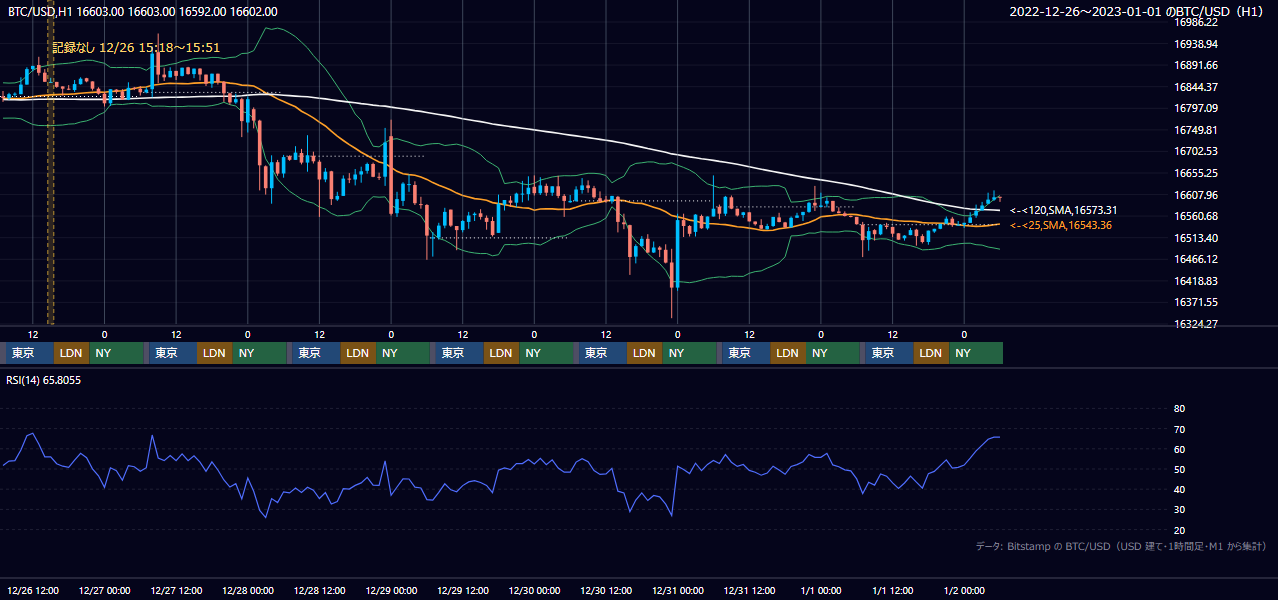Click price axis value 16466.12
This screenshot has width=1278, height=600.
tap(1195, 259)
